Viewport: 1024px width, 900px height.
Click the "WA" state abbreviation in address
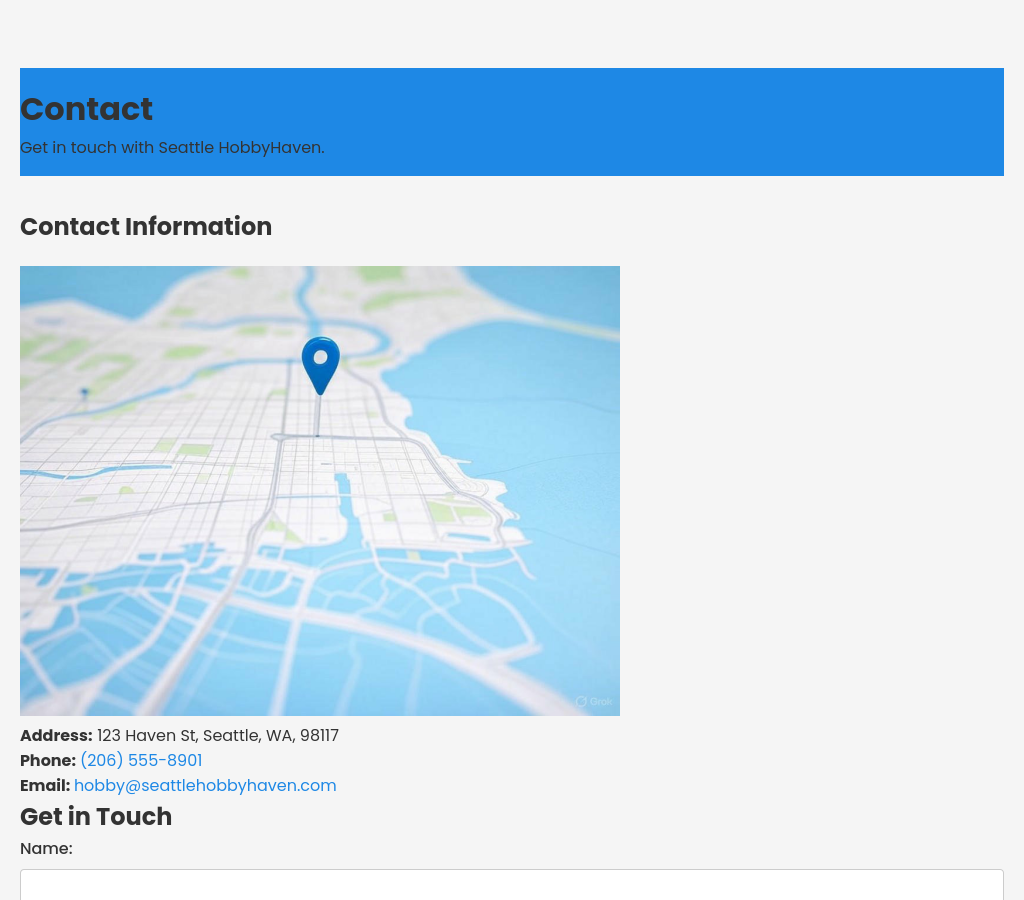coord(279,736)
